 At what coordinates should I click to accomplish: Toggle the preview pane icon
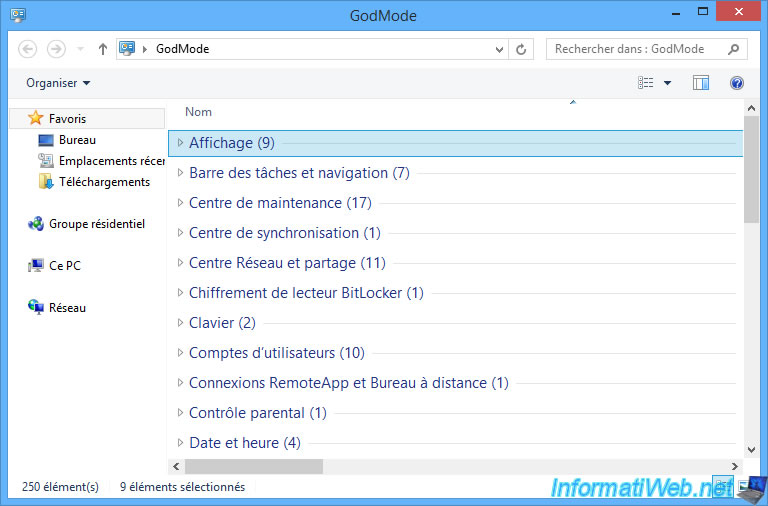click(701, 83)
